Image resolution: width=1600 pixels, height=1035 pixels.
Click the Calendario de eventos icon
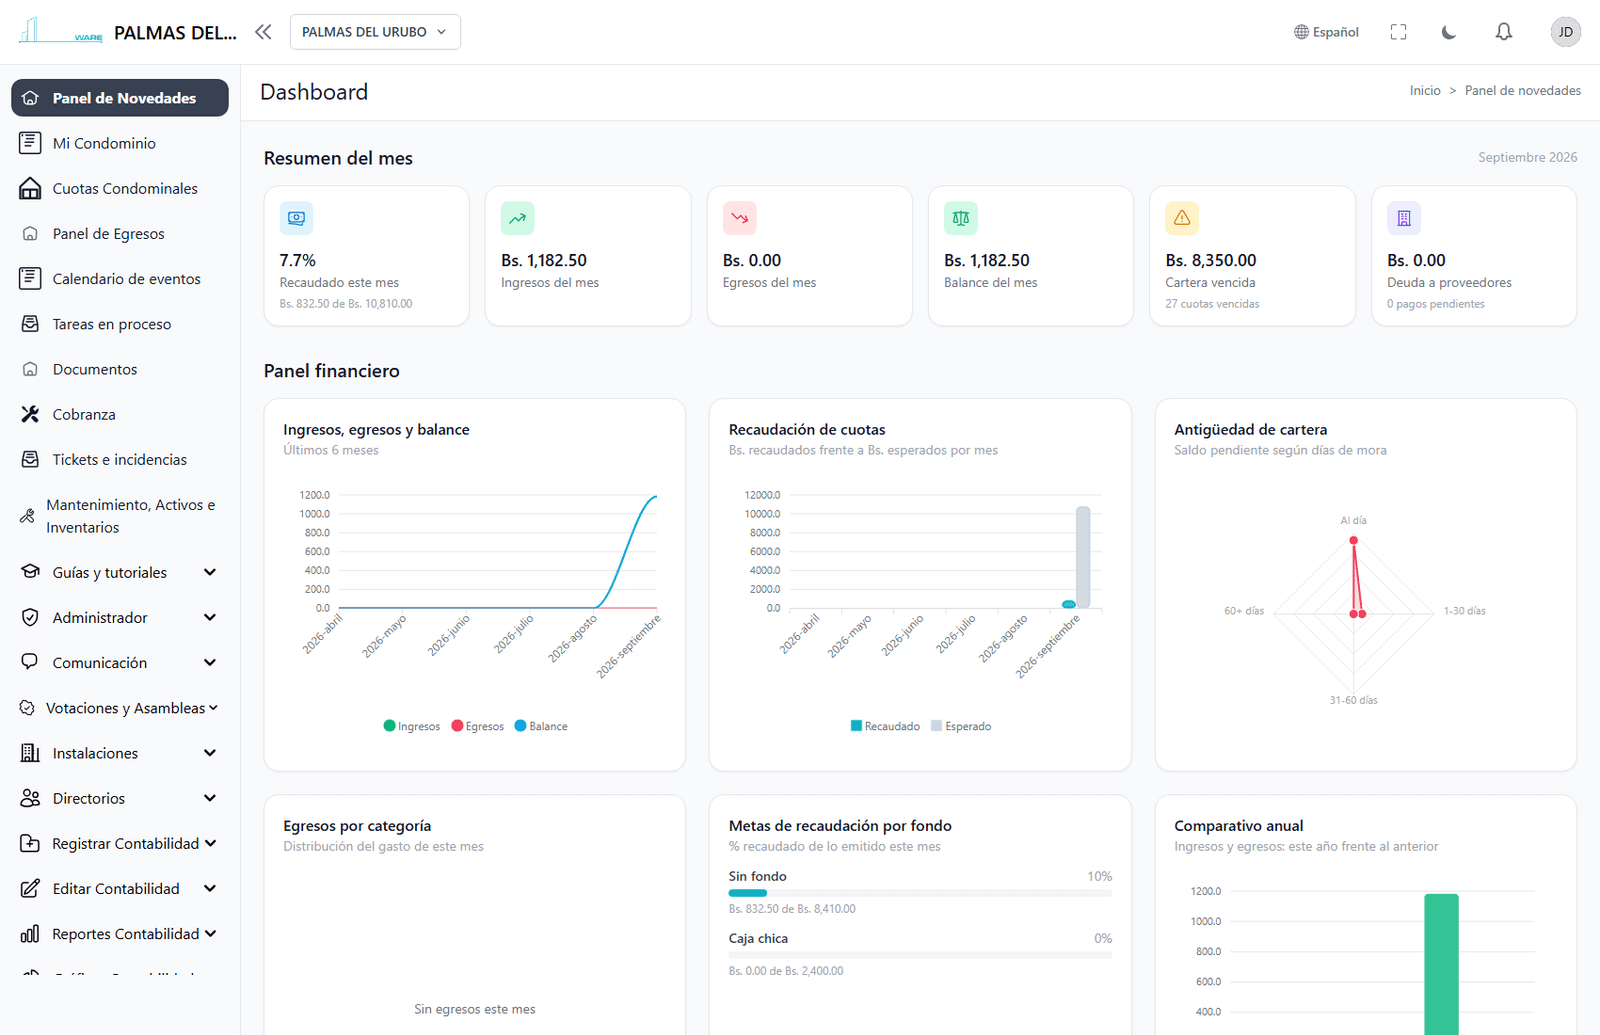pyautogui.click(x=30, y=278)
